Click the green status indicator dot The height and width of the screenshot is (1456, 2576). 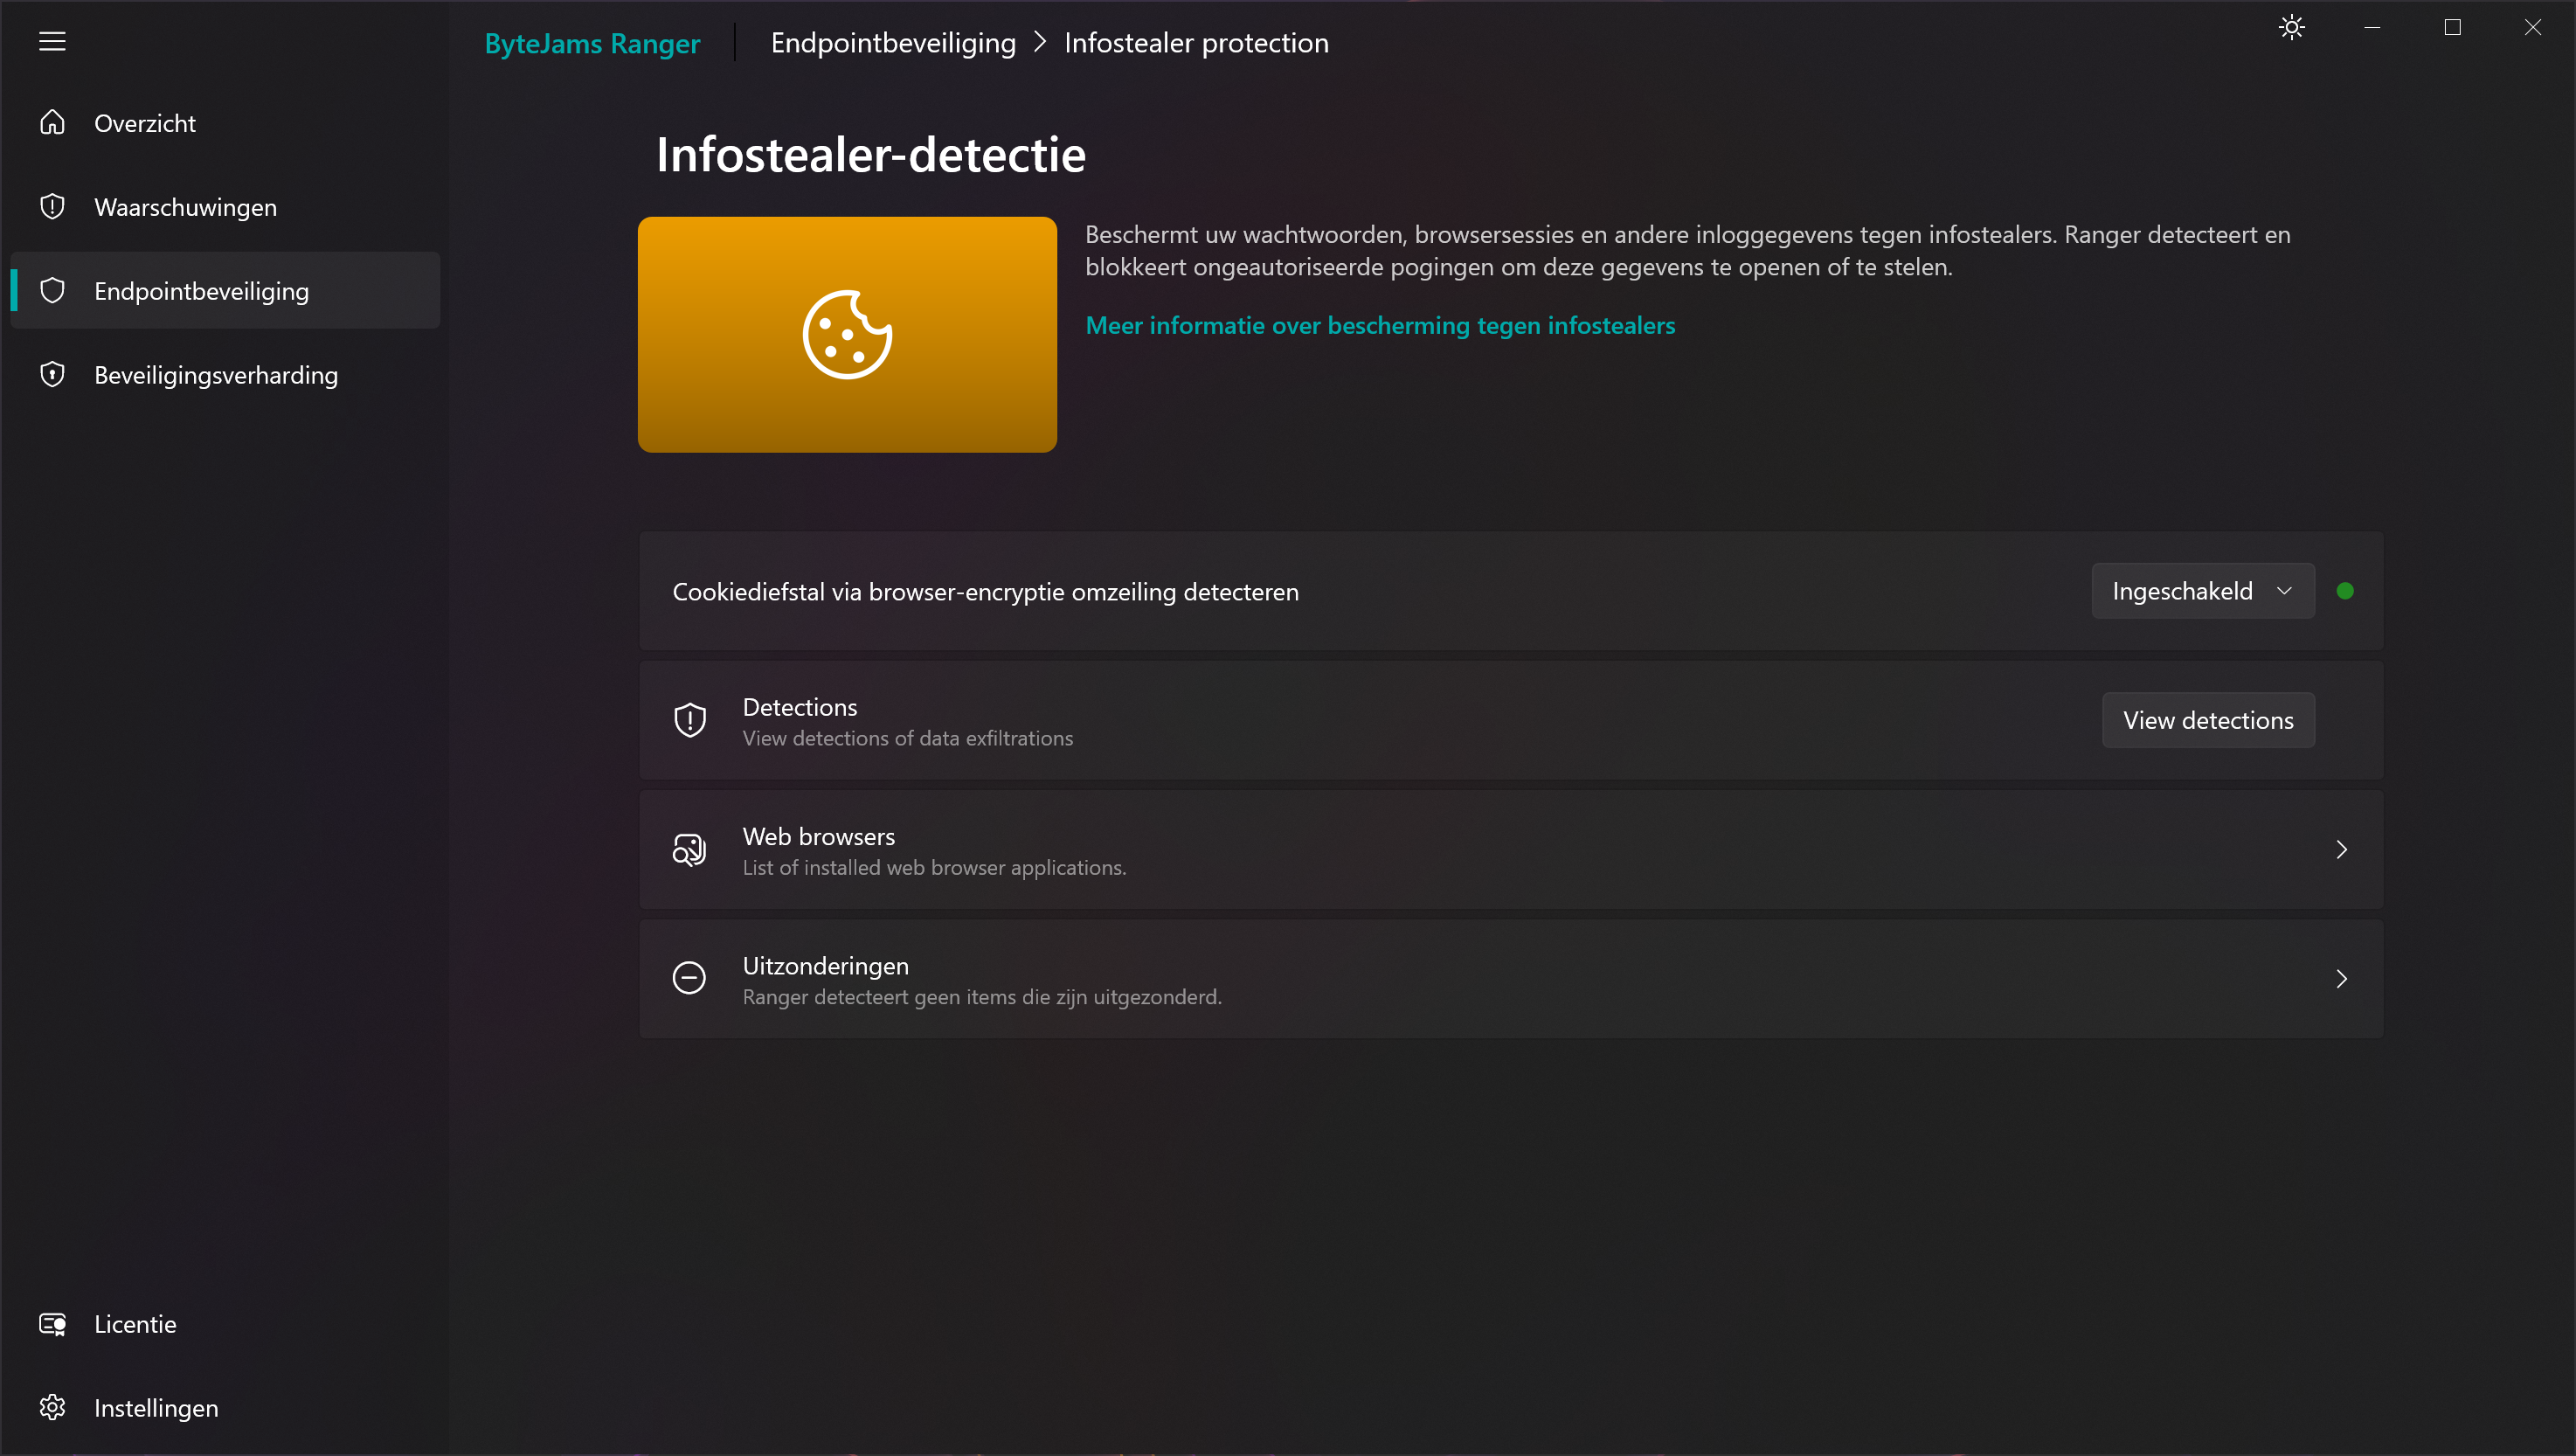point(2345,591)
